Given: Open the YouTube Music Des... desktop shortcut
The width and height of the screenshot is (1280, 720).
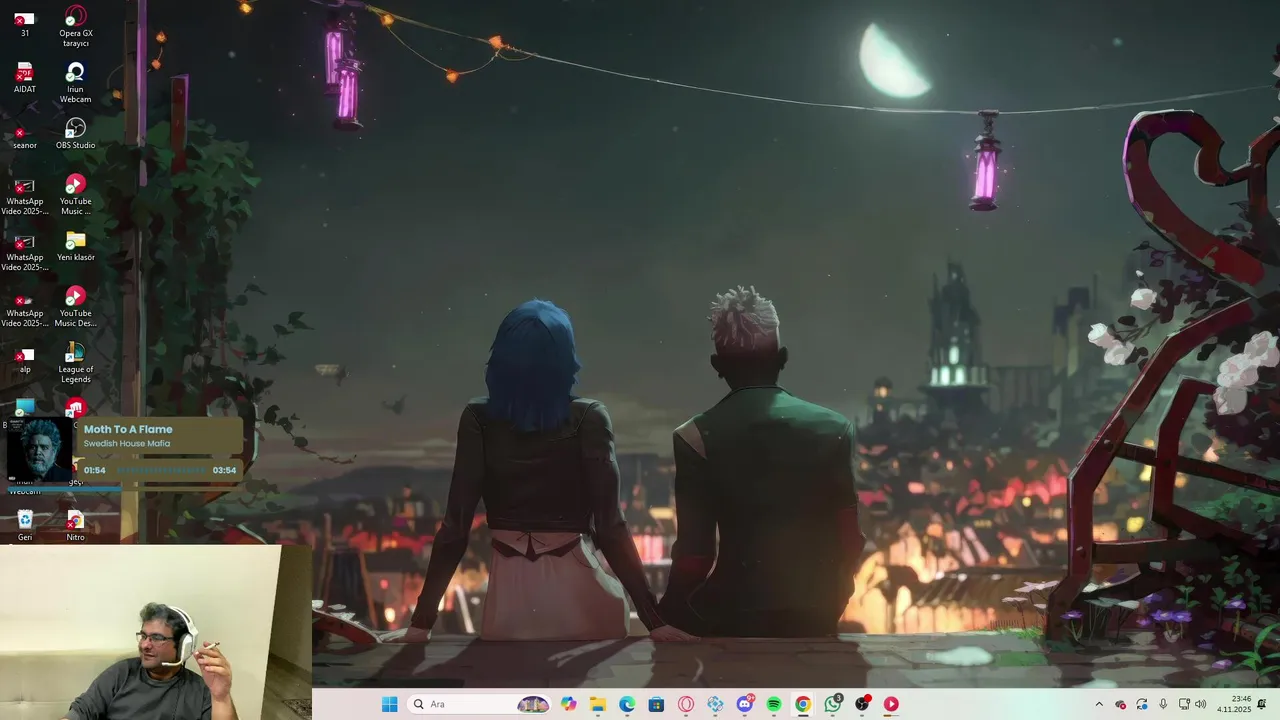Looking at the screenshot, I should [x=75, y=307].
